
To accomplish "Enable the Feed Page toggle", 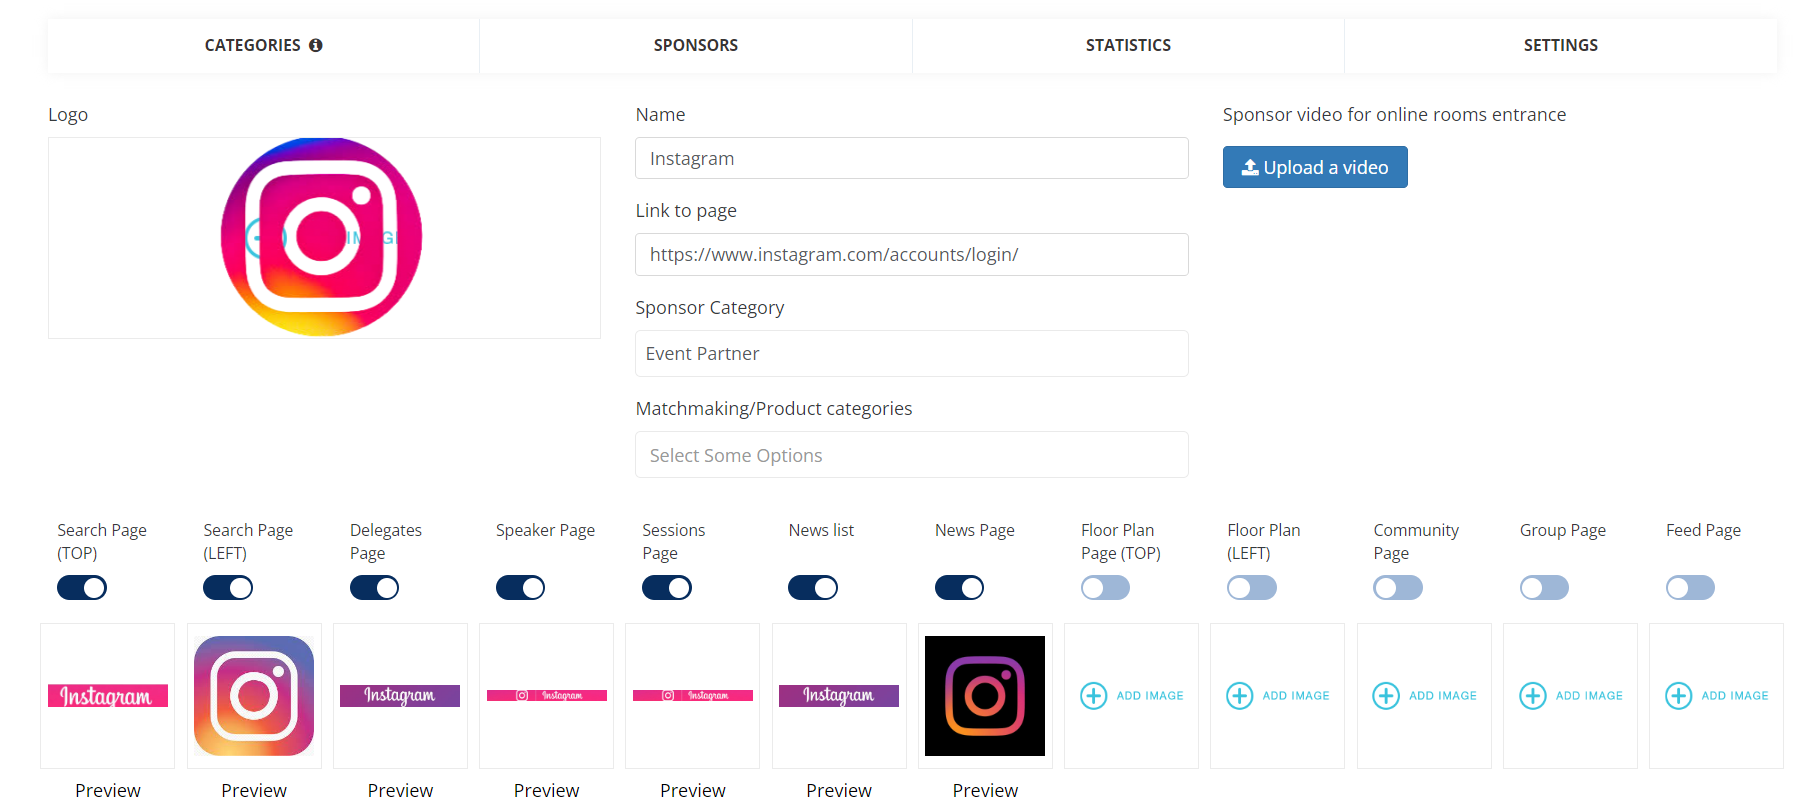I will pyautogui.click(x=1690, y=588).
